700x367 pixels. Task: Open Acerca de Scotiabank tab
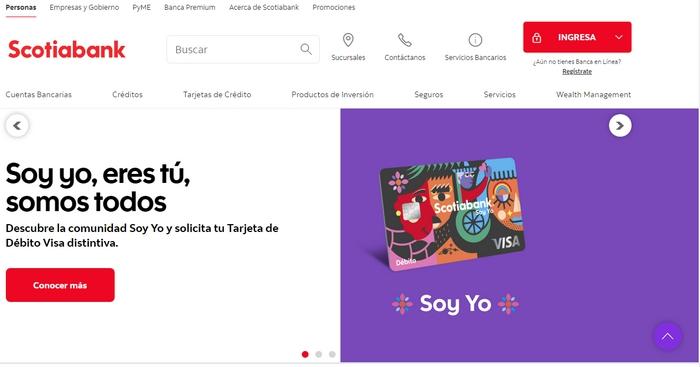click(264, 8)
